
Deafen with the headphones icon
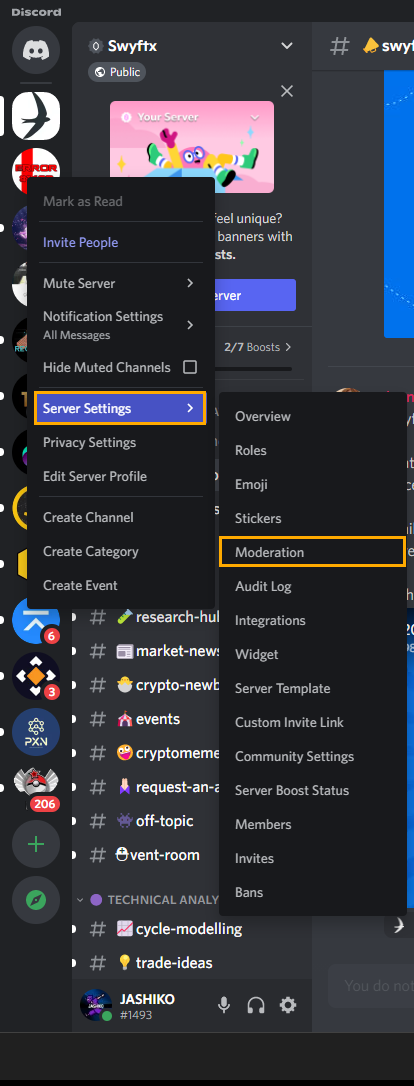tap(256, 1005)
